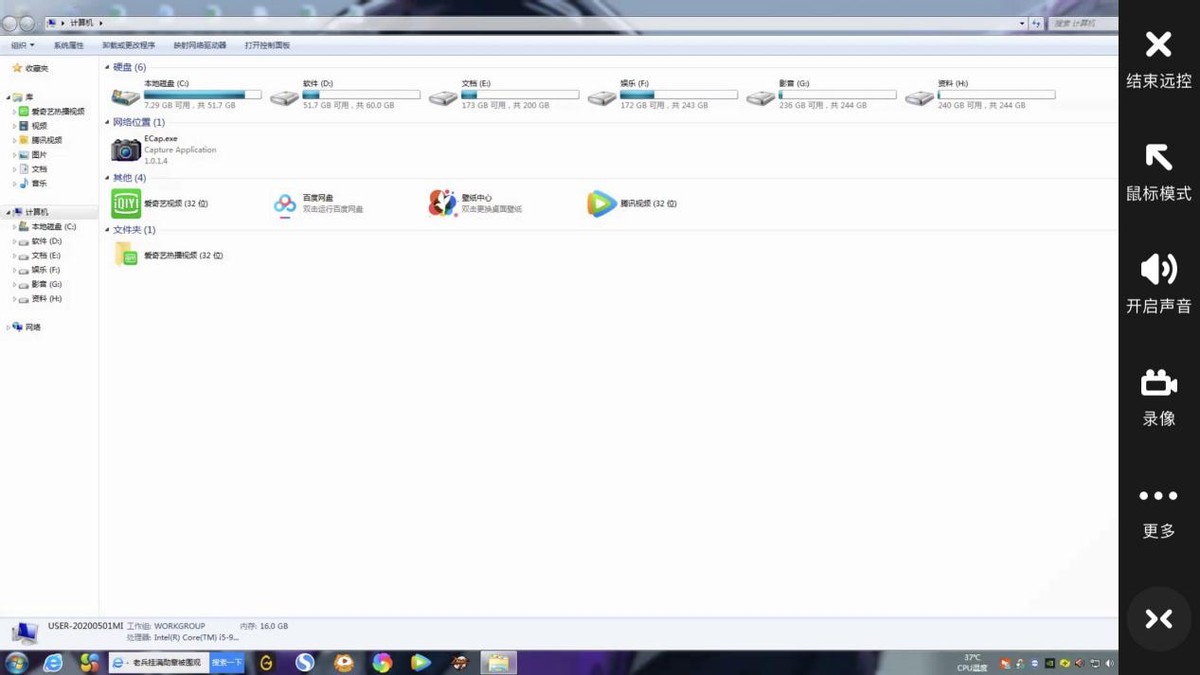Open the ECap.exe capture application
The width and height of the screenshot is (1200, 675).
click(127, 150)
